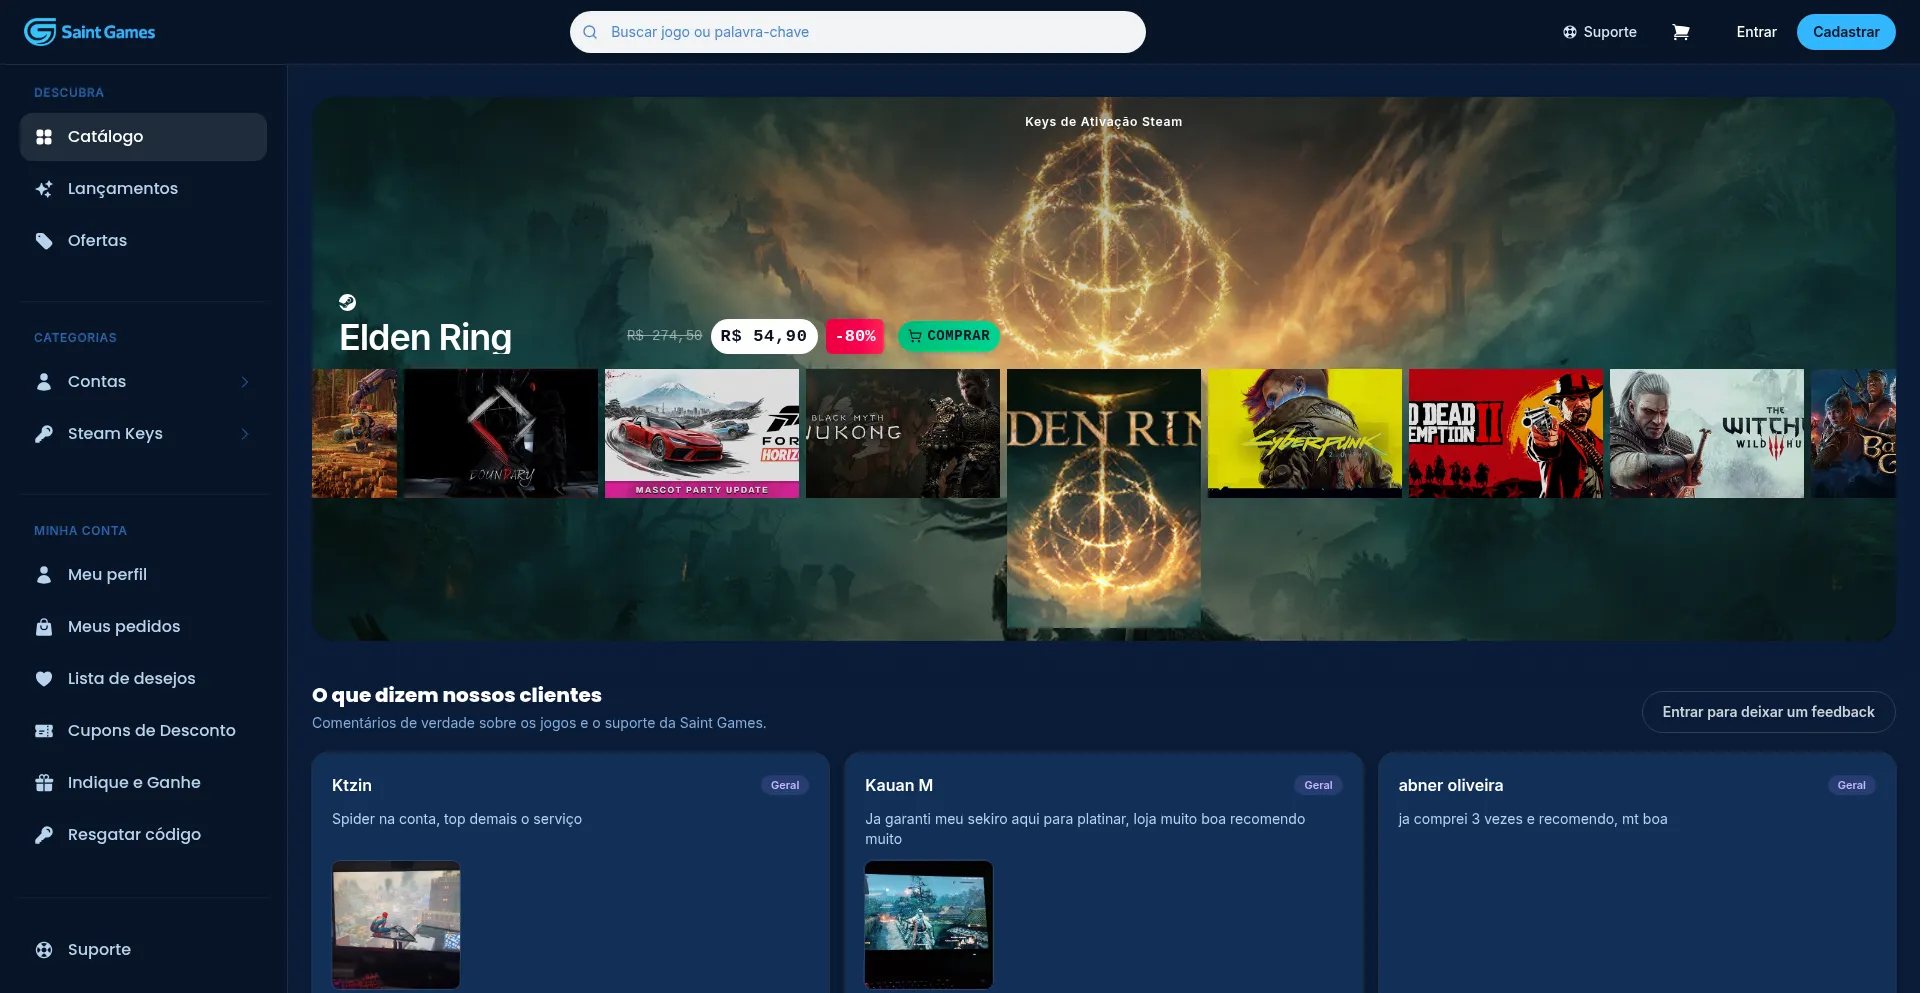
Task: Click the Geral tag on abner oliveira's review
Action: pos(1851,785)
